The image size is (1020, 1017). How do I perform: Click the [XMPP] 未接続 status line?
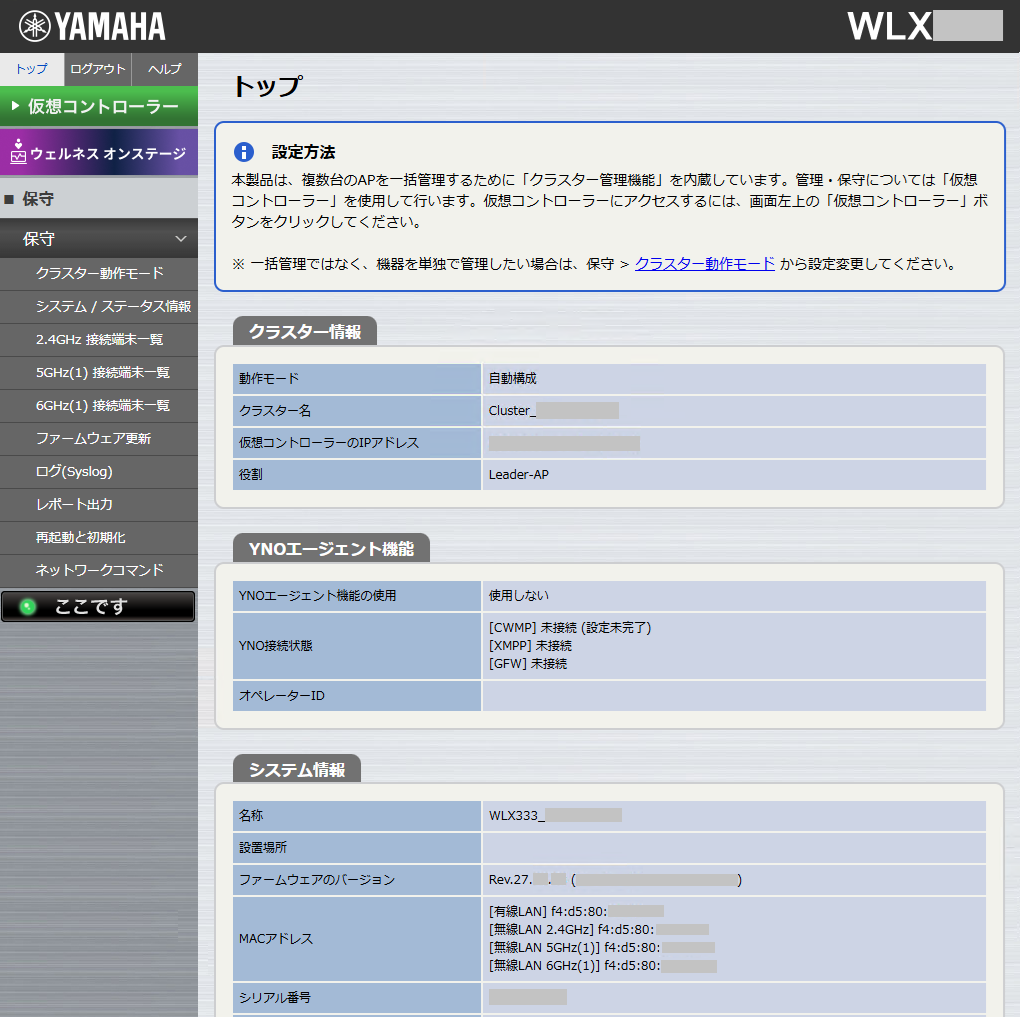click(530, 645)
